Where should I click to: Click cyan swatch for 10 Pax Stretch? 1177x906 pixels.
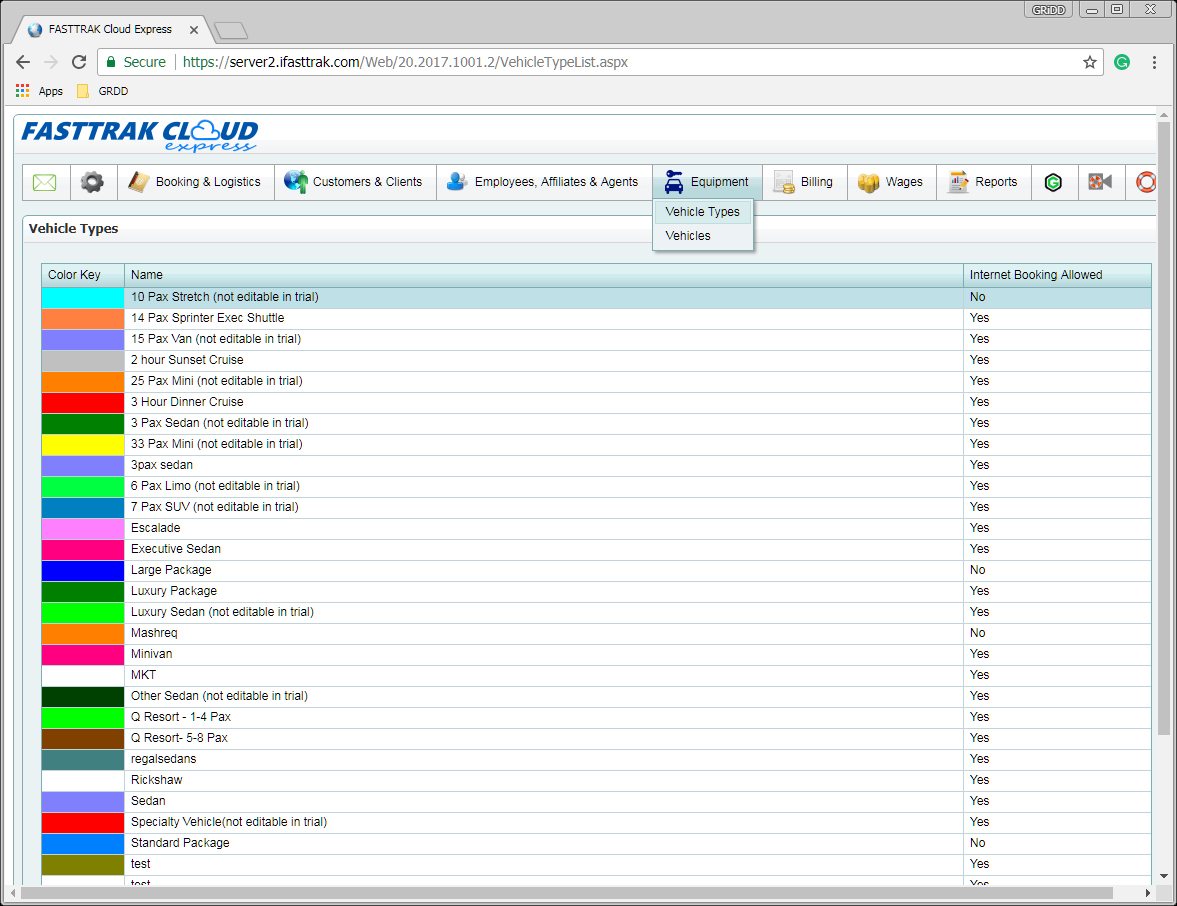[83, 298]
